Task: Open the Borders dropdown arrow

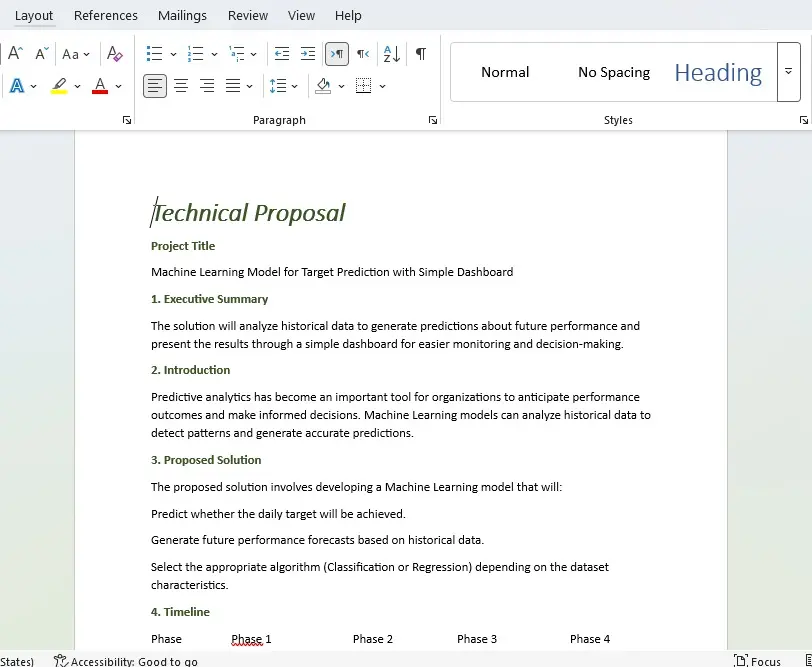Action: click(x=382, y=86)
